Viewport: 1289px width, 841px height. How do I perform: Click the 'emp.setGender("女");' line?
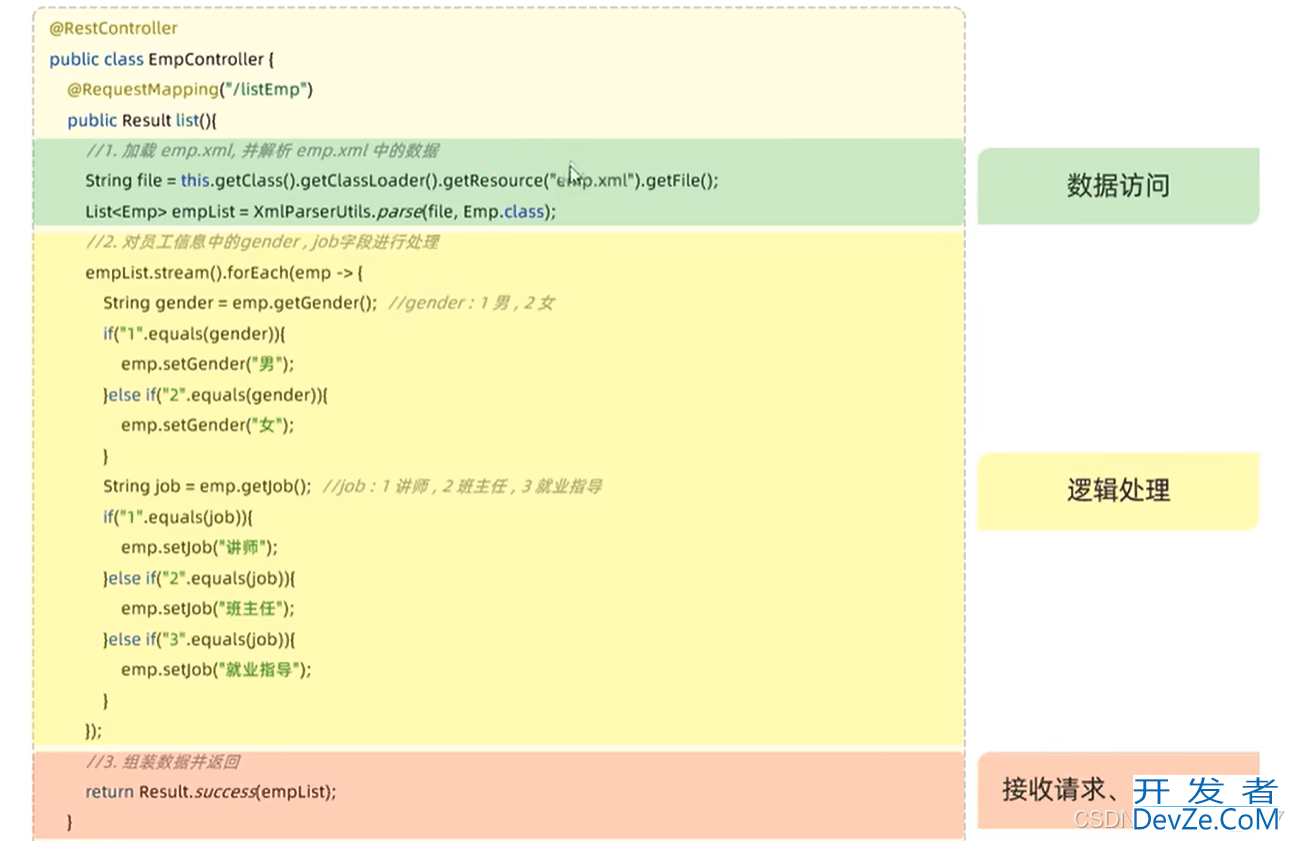pos(208,425)
